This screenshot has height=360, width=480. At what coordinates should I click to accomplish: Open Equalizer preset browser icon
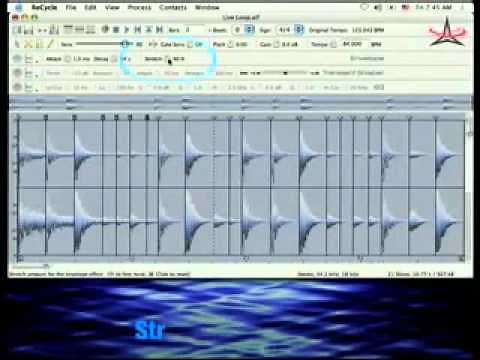click(x=29, y=88)
